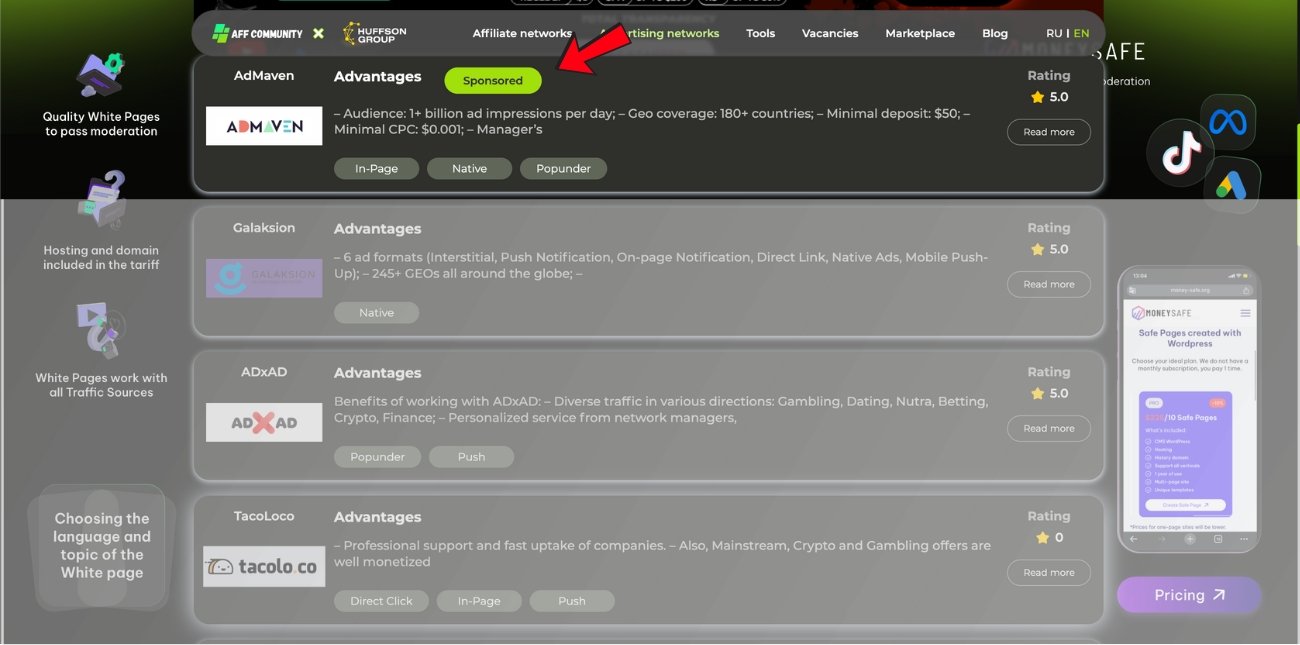1300x645 pixels.
Task: Toggle the Popunder format tag for AdMaven
Action: click(563, 168)
